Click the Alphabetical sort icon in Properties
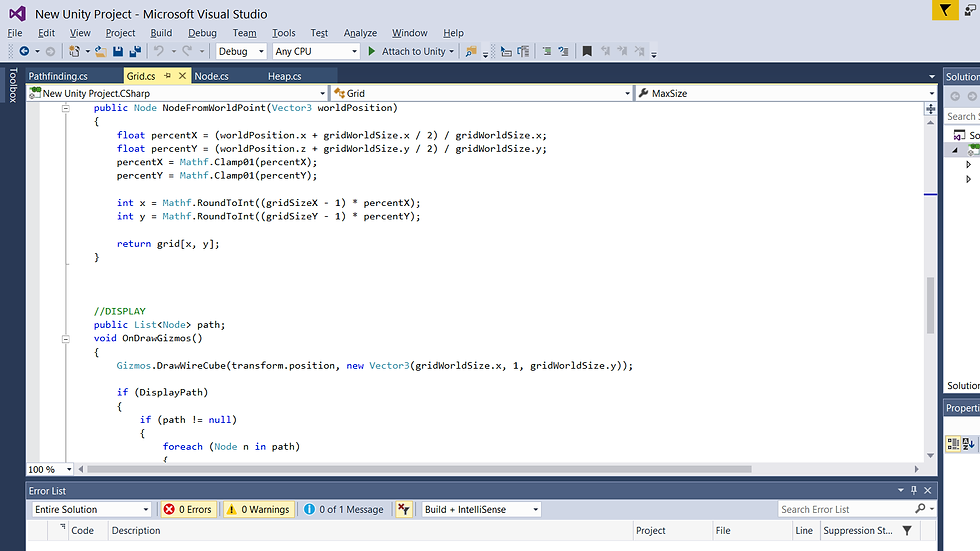Image resolution: width=980 pixels, height=551 pixels. 969,444
